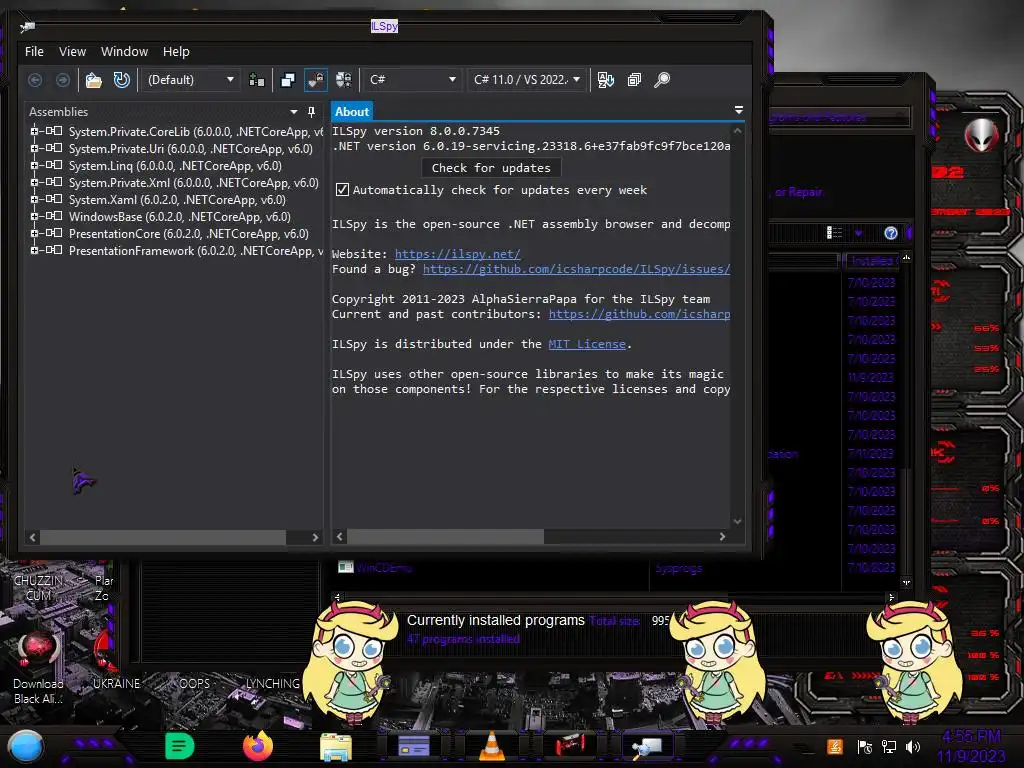Open the document tab list arrow beside About
This screenshot has height=768, width=1024.
click(x=739, y=110)
